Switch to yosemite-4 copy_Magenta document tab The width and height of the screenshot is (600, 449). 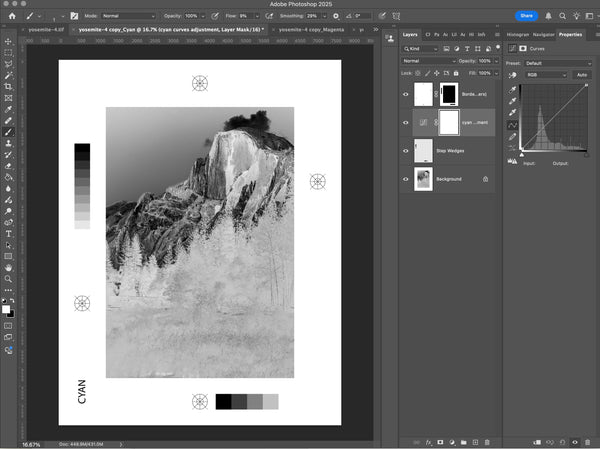click(311, 29)
